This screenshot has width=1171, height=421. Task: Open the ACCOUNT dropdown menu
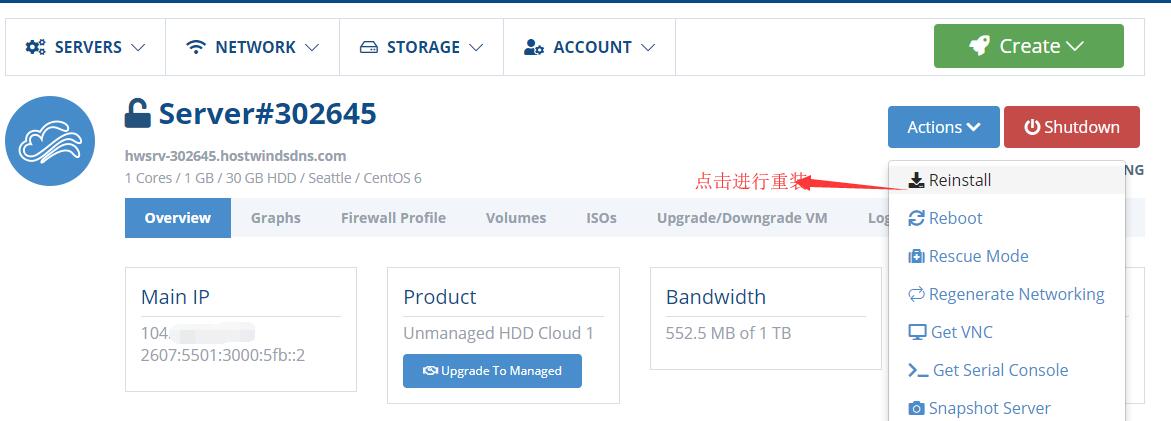590,47
